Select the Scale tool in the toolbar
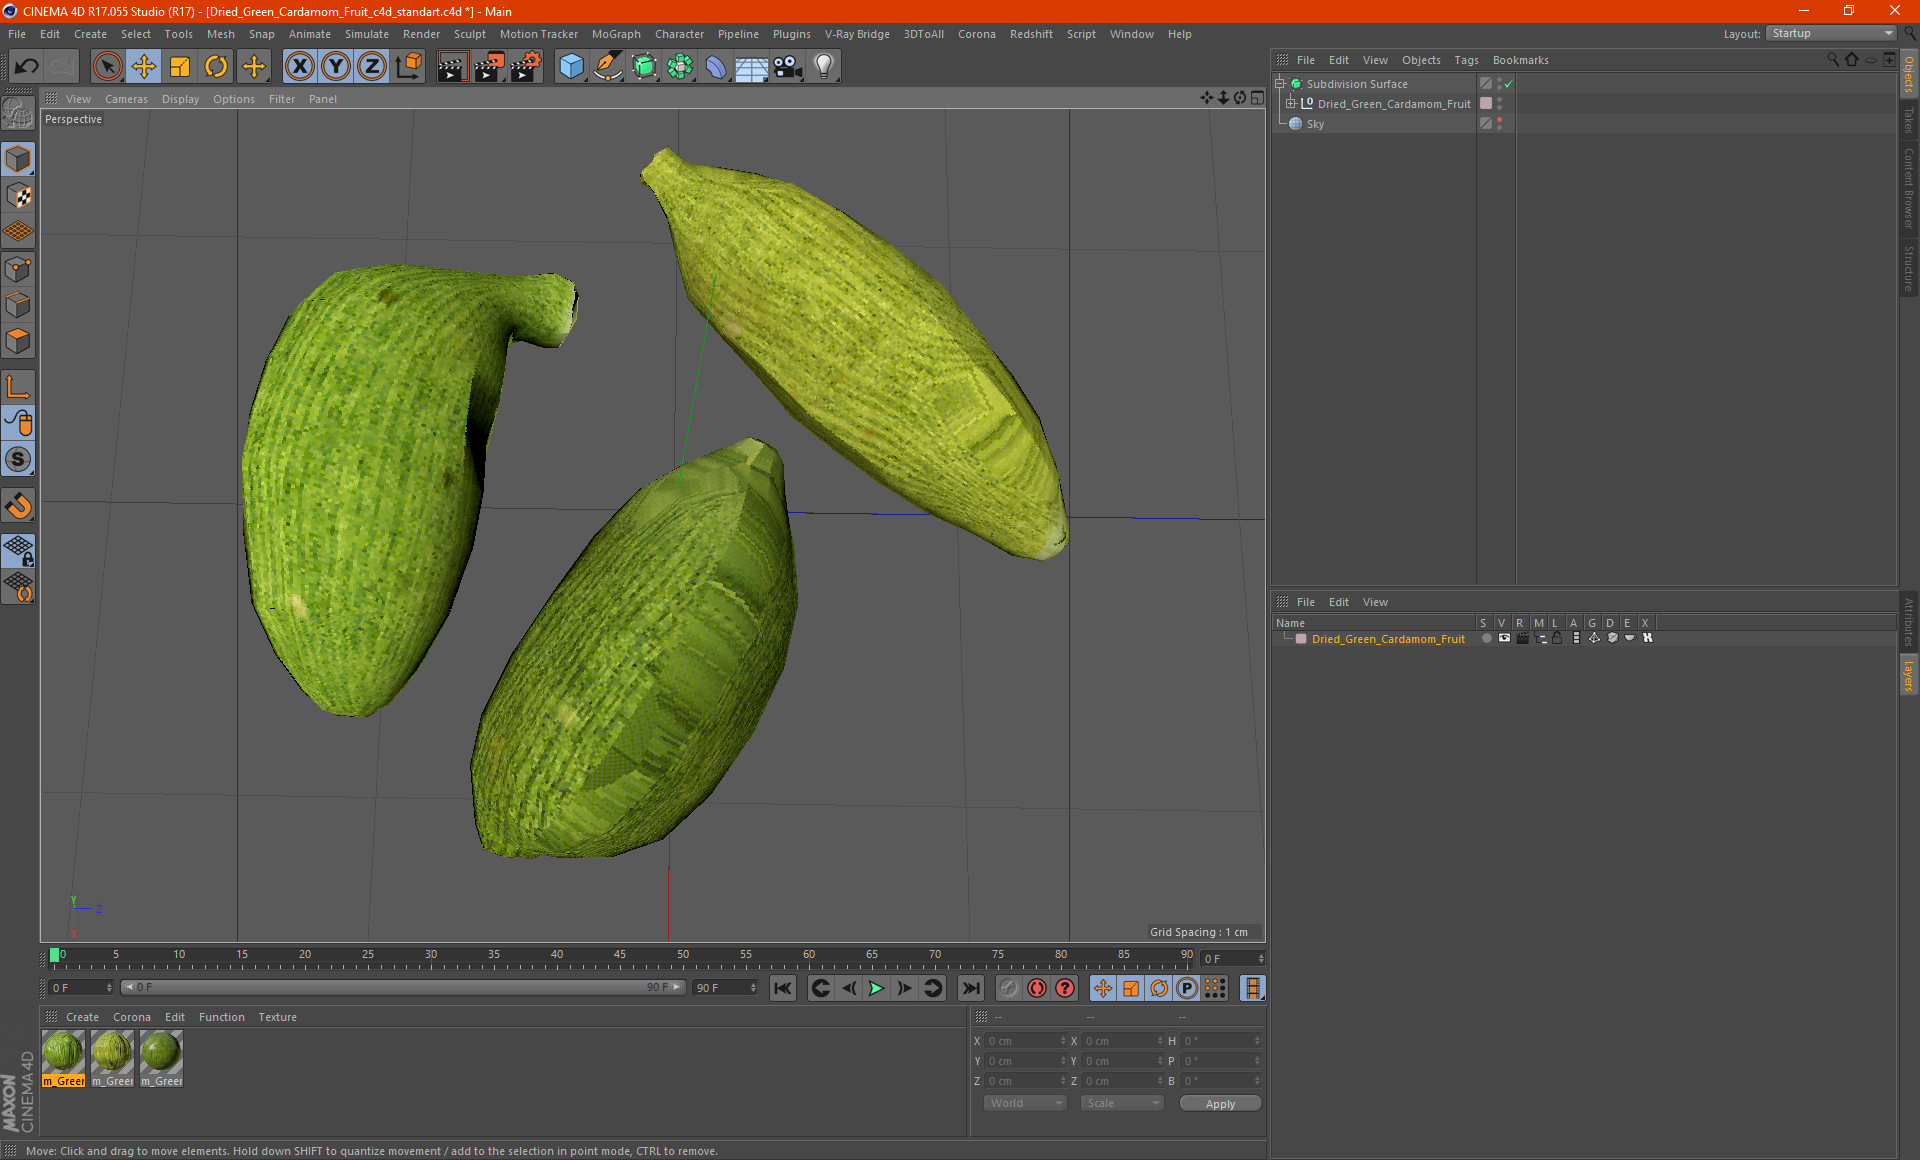The width and height of the screenshot is (1920, 1160). (180, 67)
